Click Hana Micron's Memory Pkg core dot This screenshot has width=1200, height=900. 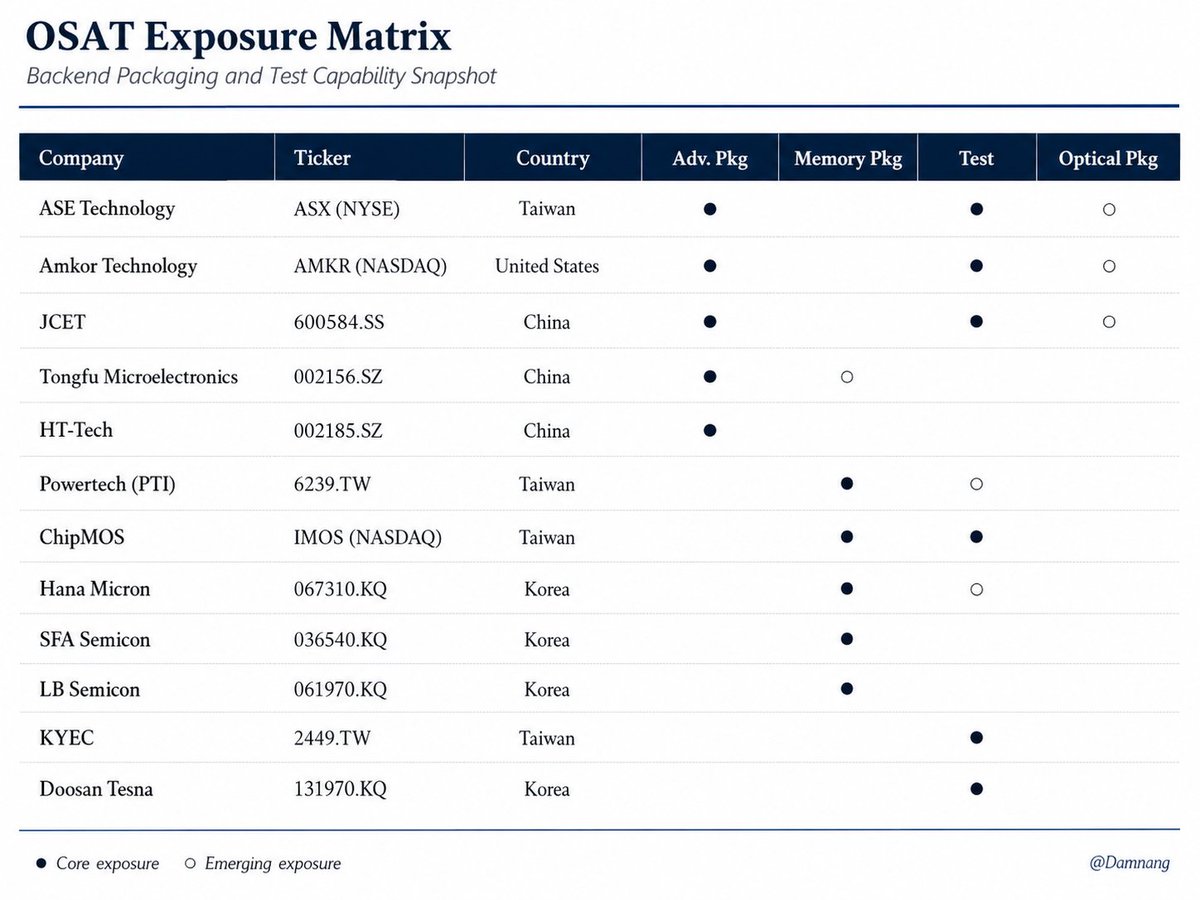847,589
